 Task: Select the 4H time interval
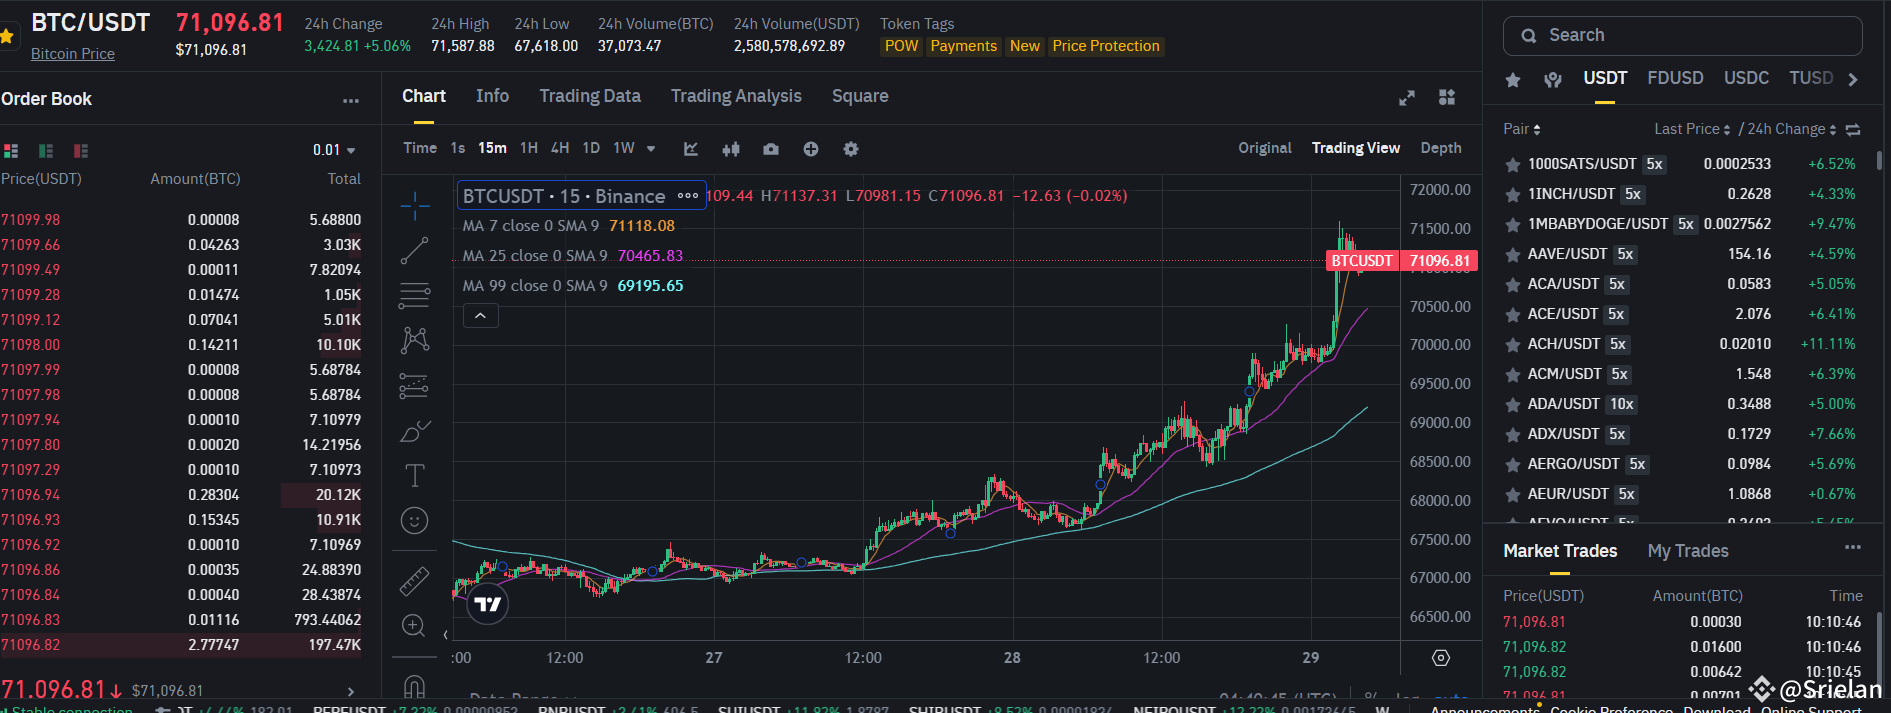click(x=560, y=148)
